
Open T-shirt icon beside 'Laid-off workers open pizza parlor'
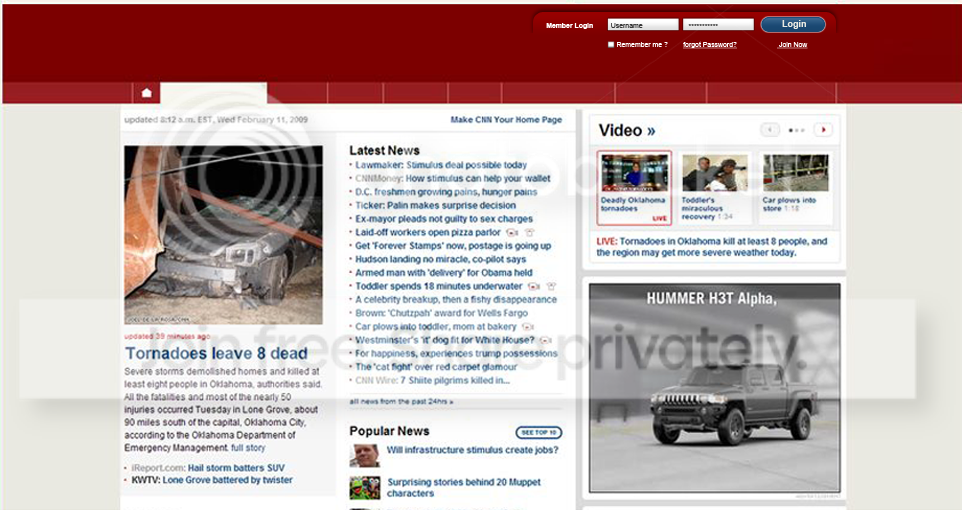[529, 233]
